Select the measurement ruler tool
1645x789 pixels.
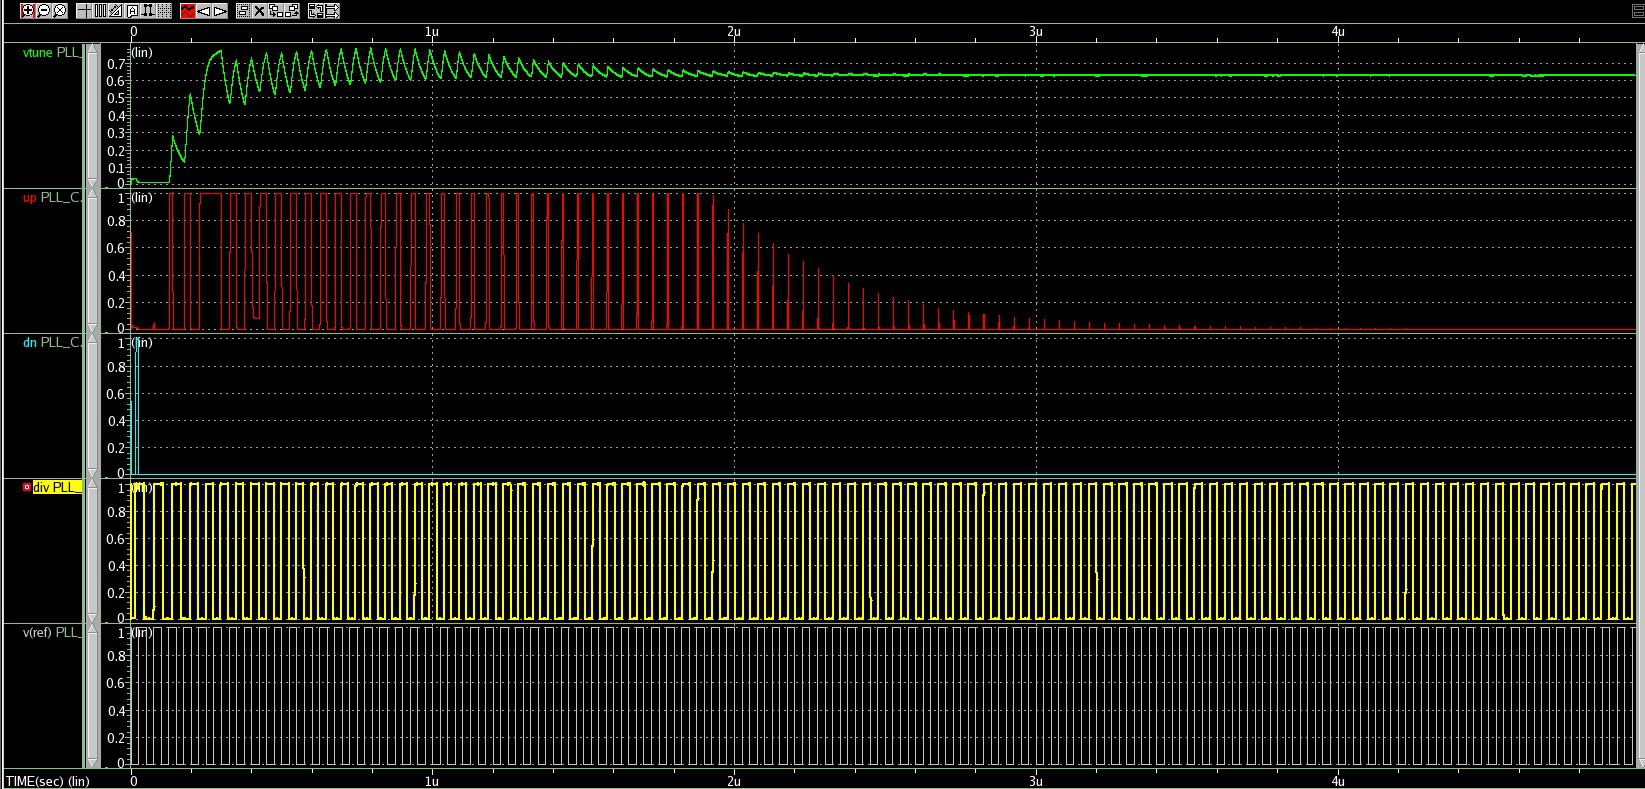point(116,11)
